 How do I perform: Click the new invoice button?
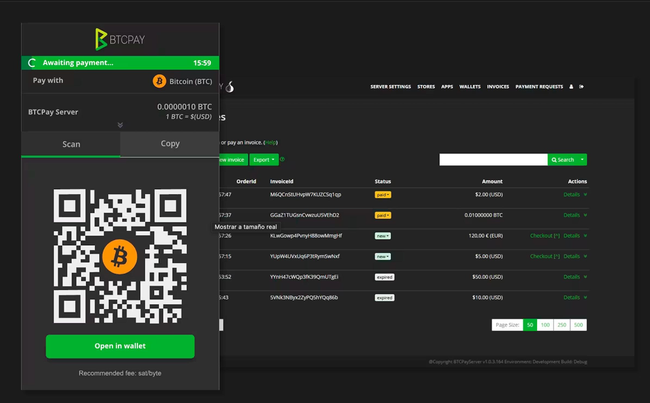click(233, 160)
